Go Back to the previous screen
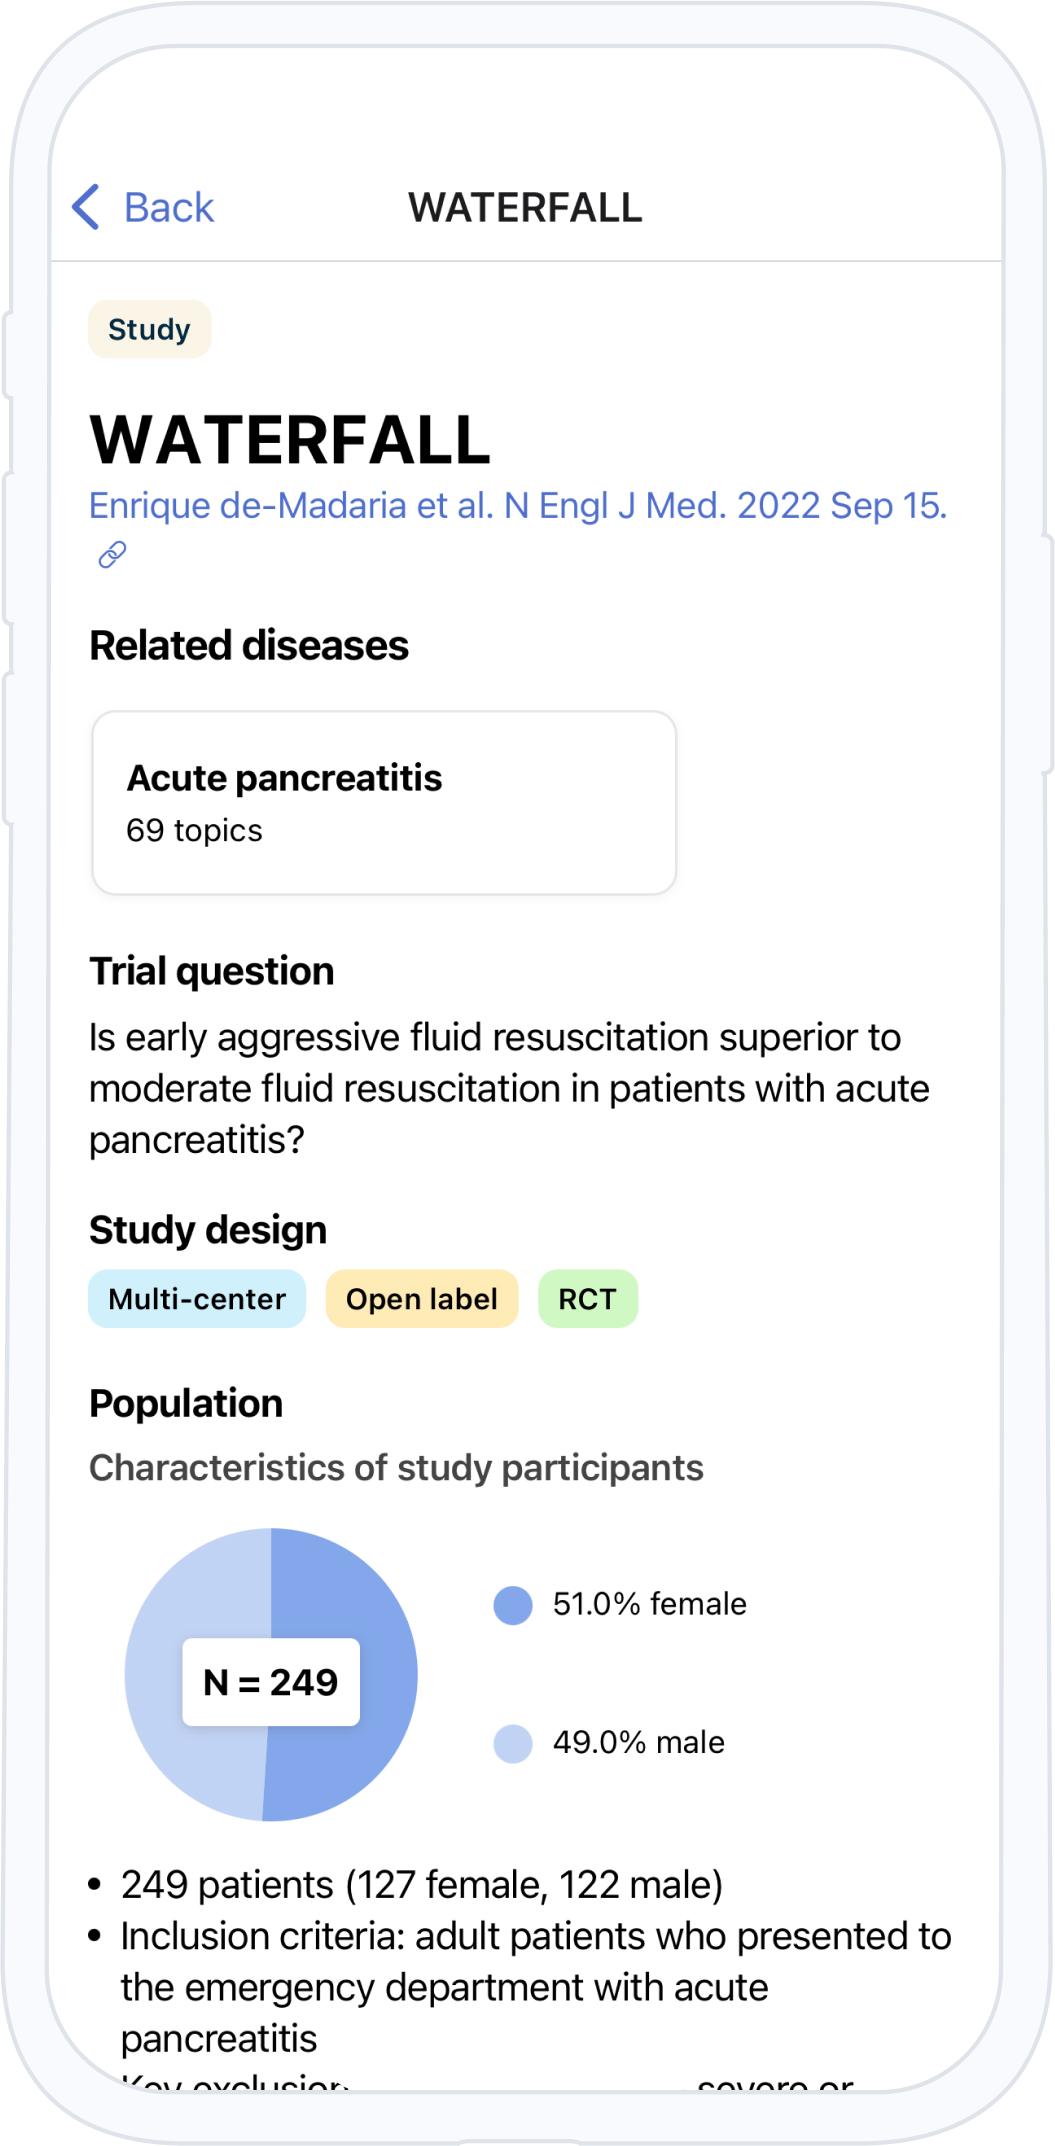This screenshot has width=1055, height=2146. coord(143,207)
